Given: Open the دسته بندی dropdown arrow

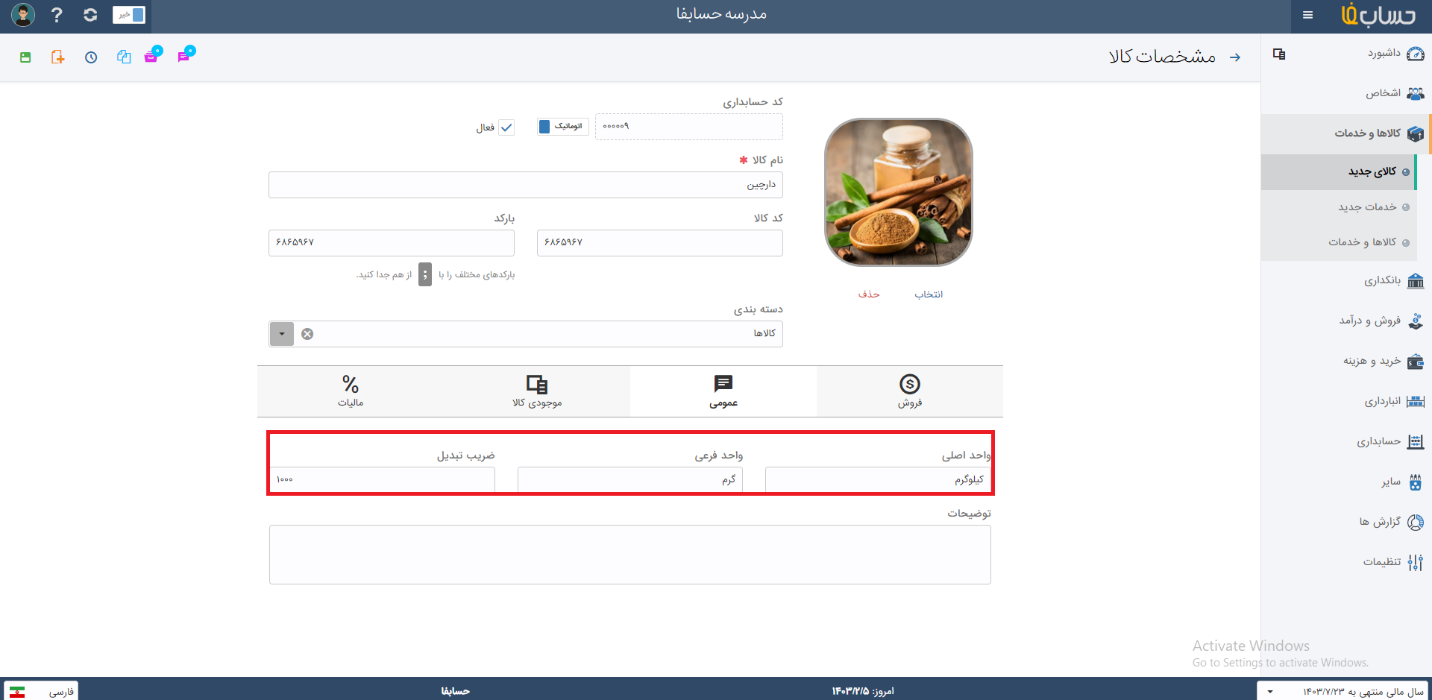Looking at the screenshot, I should (x=282, y=334).
